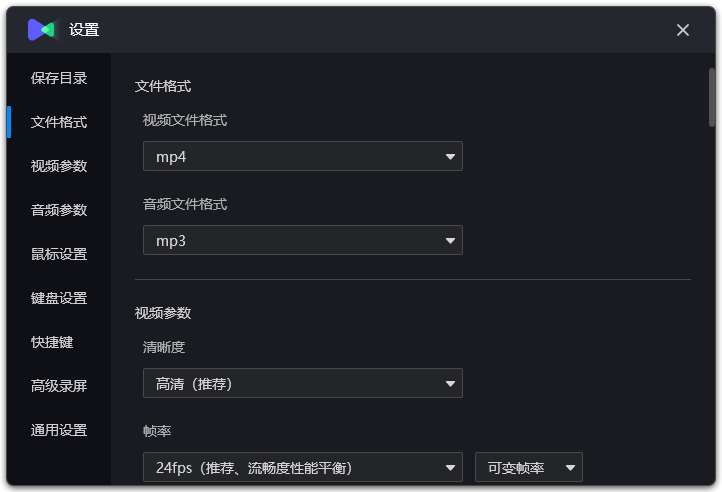Click the arrow on the 可变帧率 combo box
The height and width of the screenshot is (492, 722).
coord(571,468)
